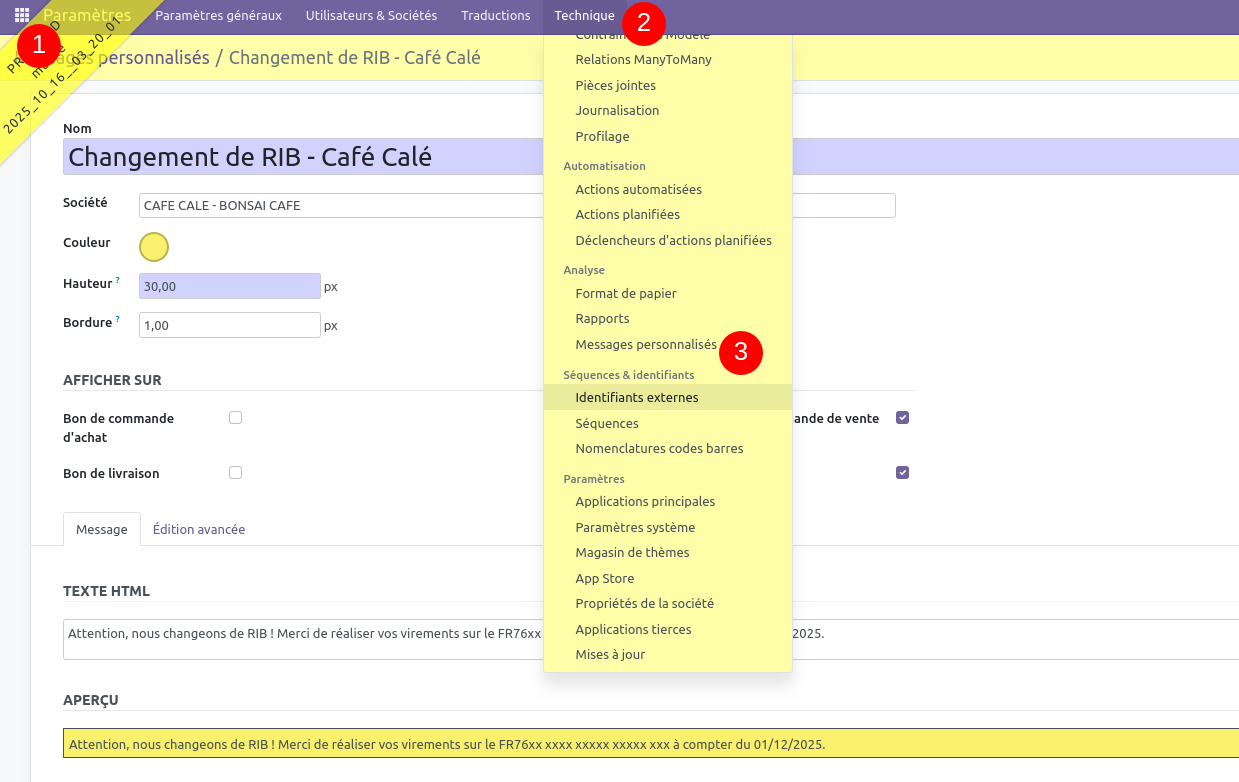Open the apps grid menu icon
Viewport: 1239px width, 782px height.
[x=22, y=16]
